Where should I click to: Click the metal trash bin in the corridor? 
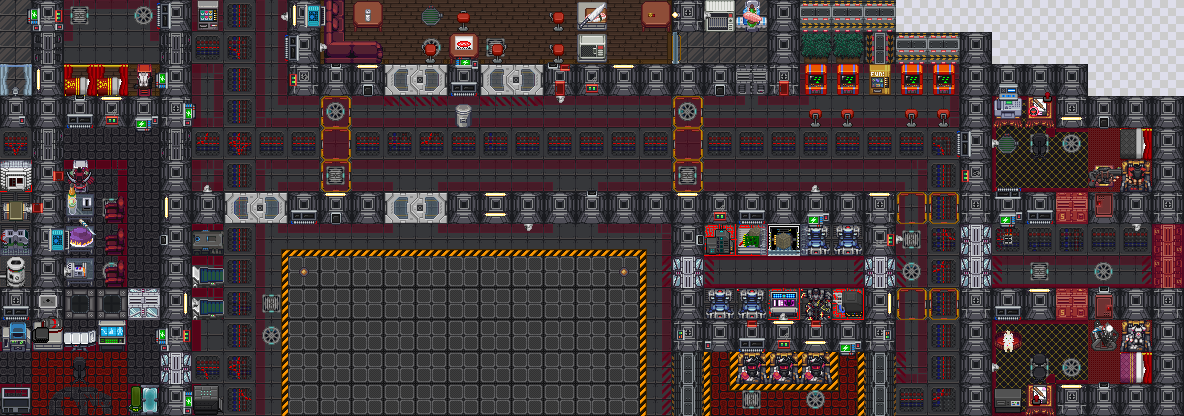(464, 116)
